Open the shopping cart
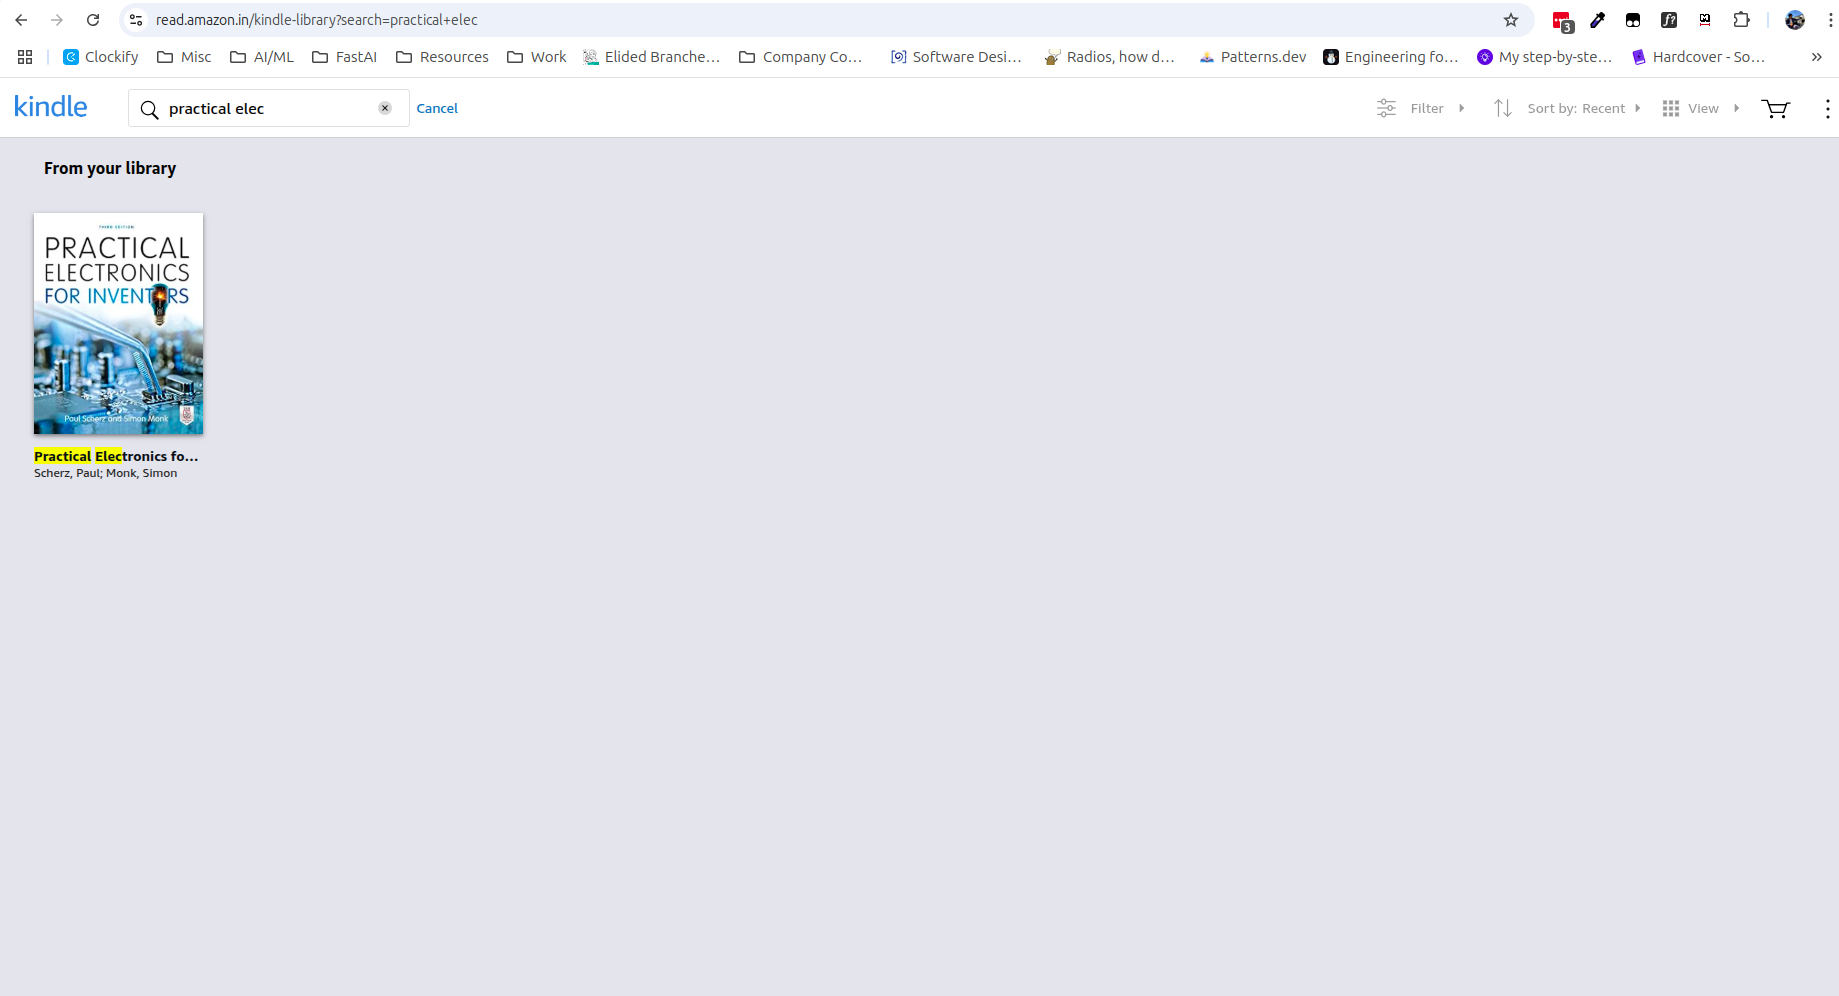The image size is (1839, 996). (x=1775, y=108)
